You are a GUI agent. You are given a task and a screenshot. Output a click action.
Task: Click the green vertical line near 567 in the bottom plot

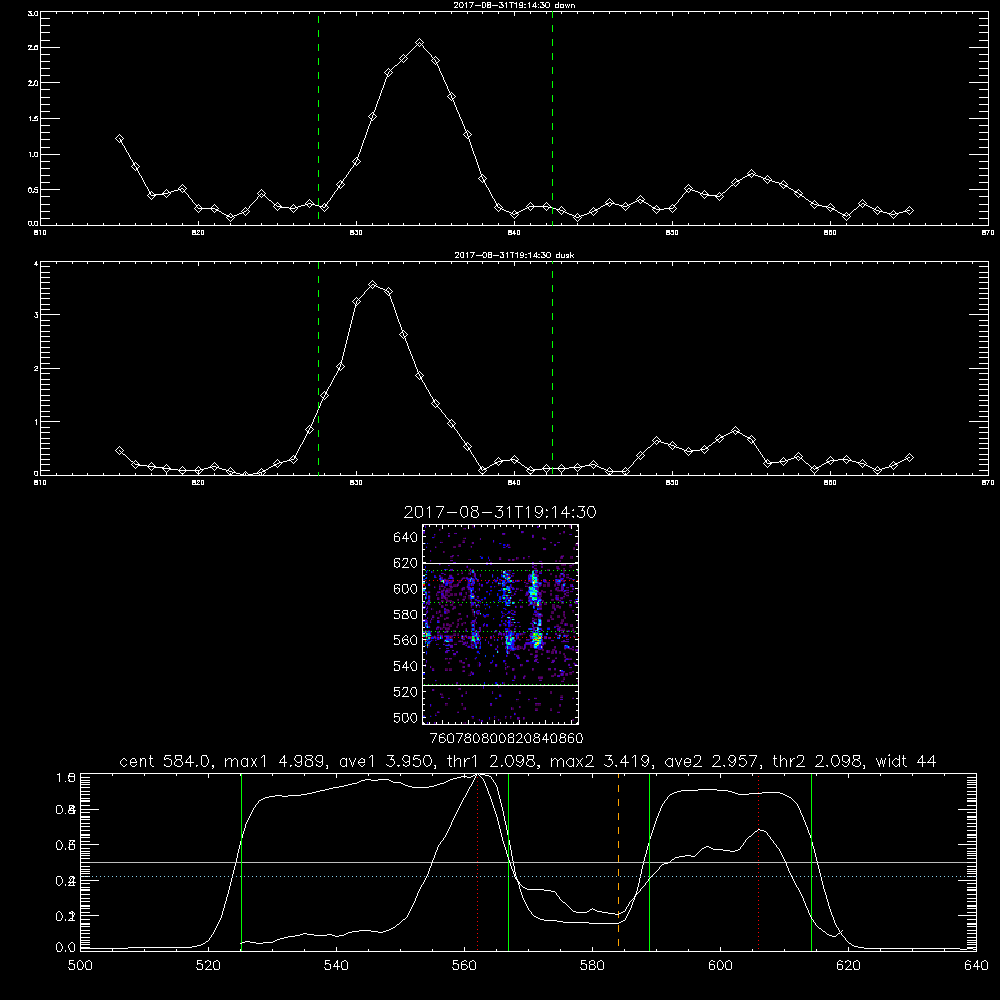(508, 861)
